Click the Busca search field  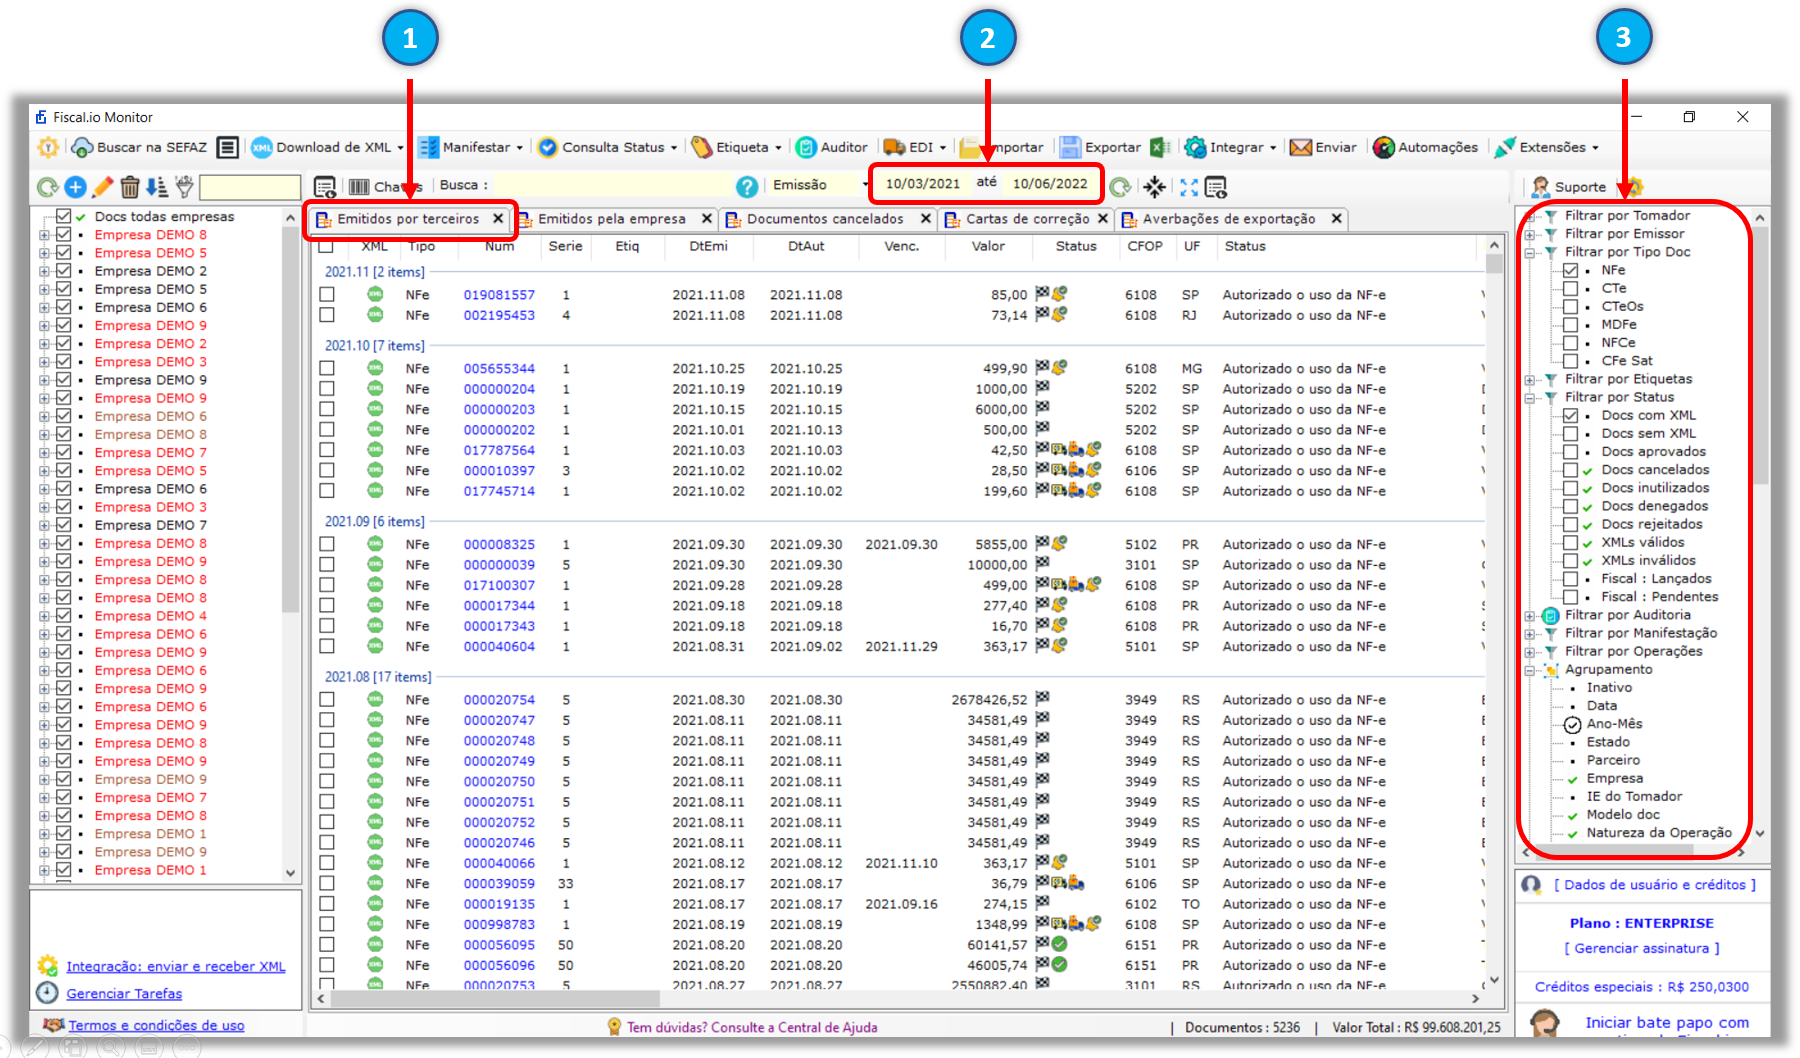click(614, 186)
